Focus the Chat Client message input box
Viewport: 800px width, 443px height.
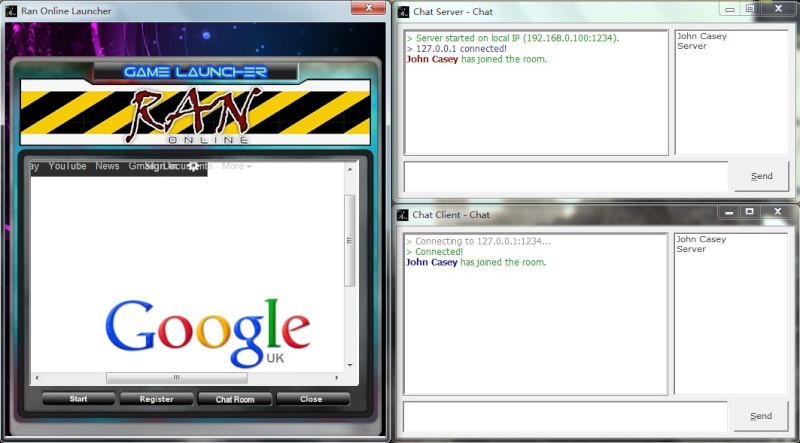click(x=565, y=417)
